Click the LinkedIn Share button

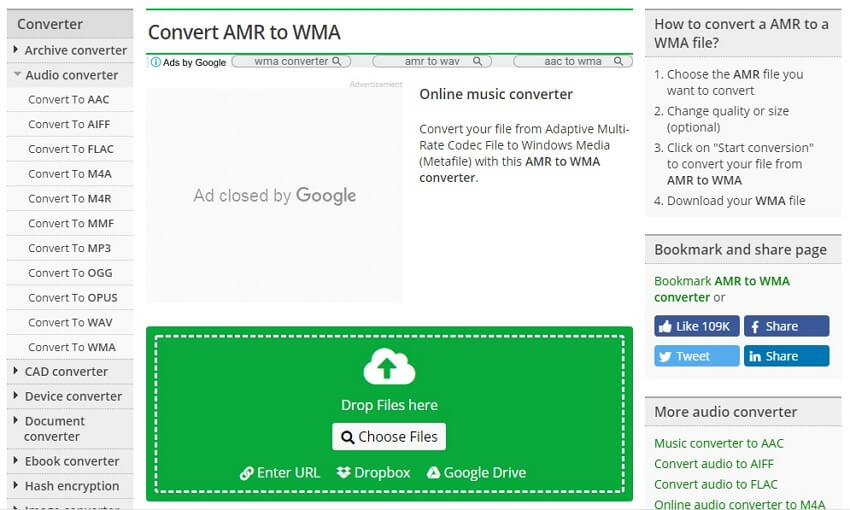(x=787, y=356)
